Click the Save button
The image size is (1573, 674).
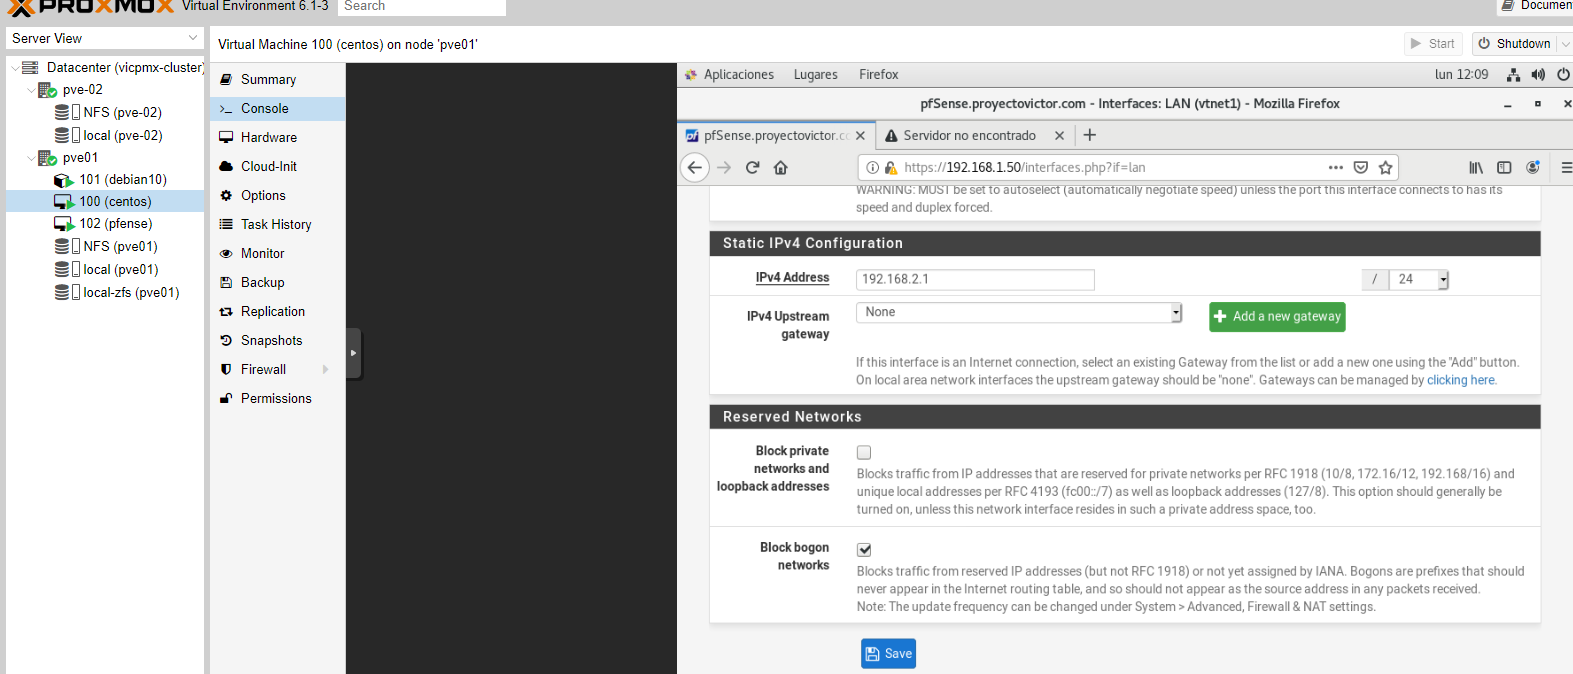point(888,653)
